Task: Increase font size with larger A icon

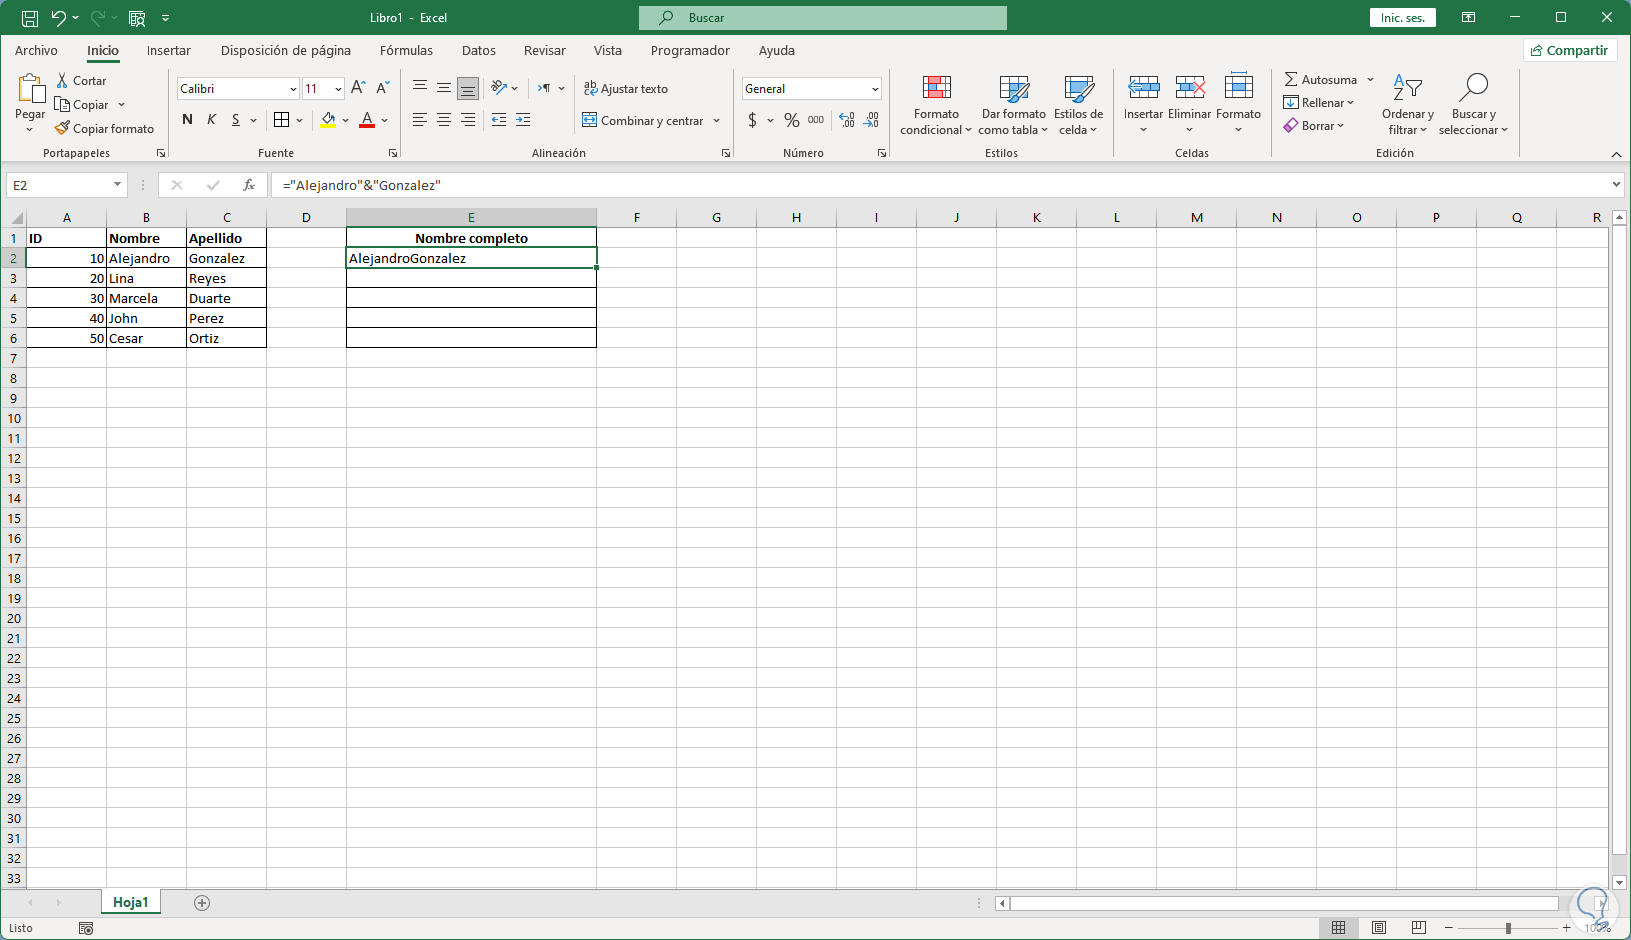Action: tap(358, 89)
